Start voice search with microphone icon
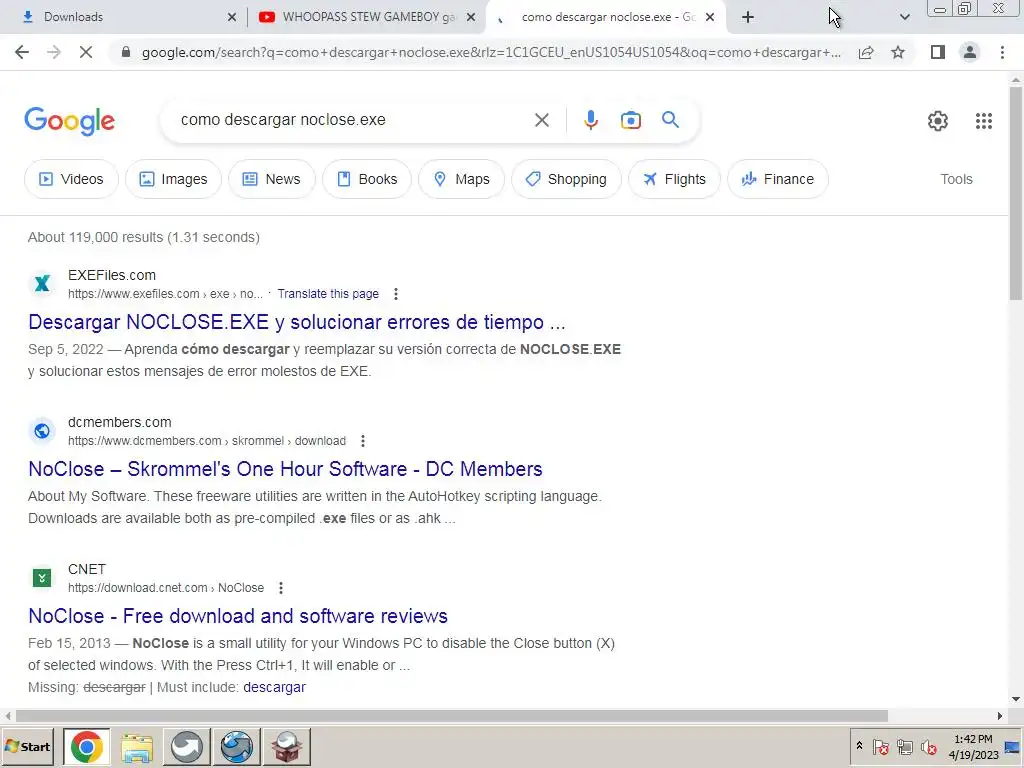 (x=590, y=120)
